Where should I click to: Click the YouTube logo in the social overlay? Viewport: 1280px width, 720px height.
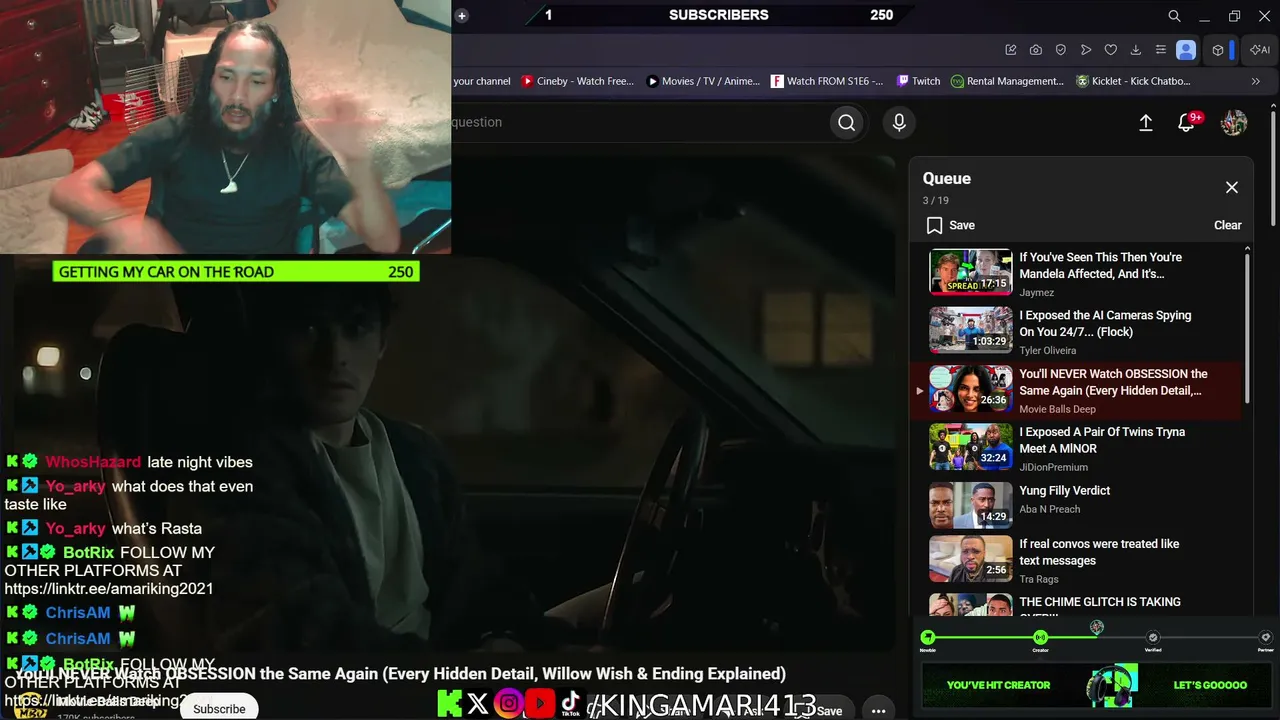(540, 704)
